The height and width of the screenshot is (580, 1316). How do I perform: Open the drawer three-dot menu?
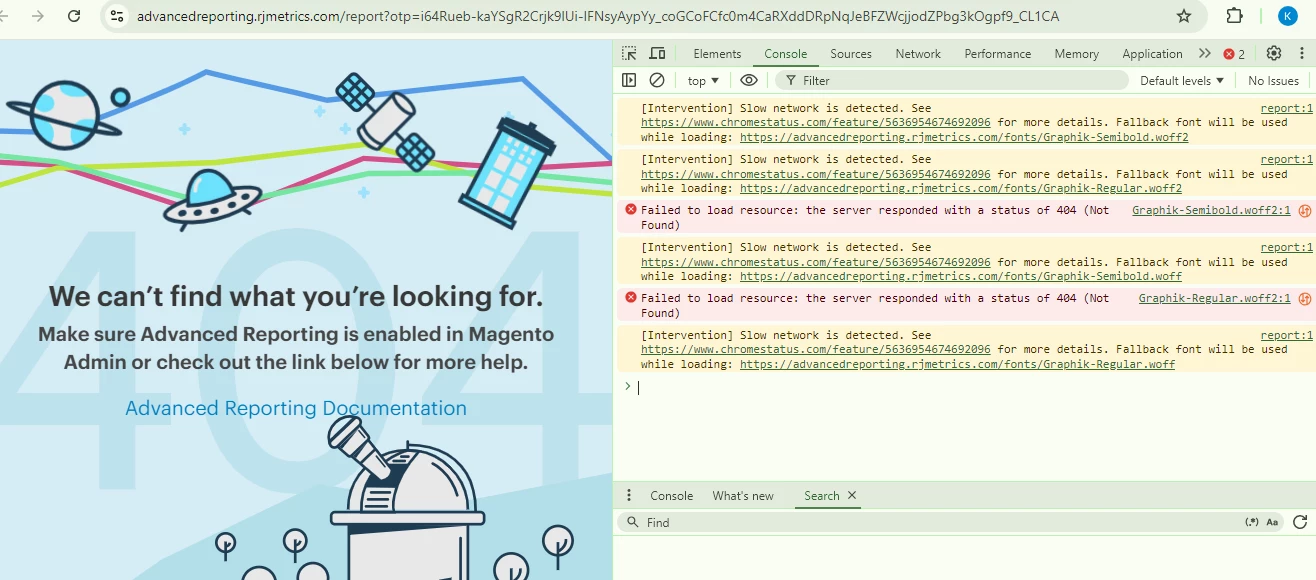[629, 495]
